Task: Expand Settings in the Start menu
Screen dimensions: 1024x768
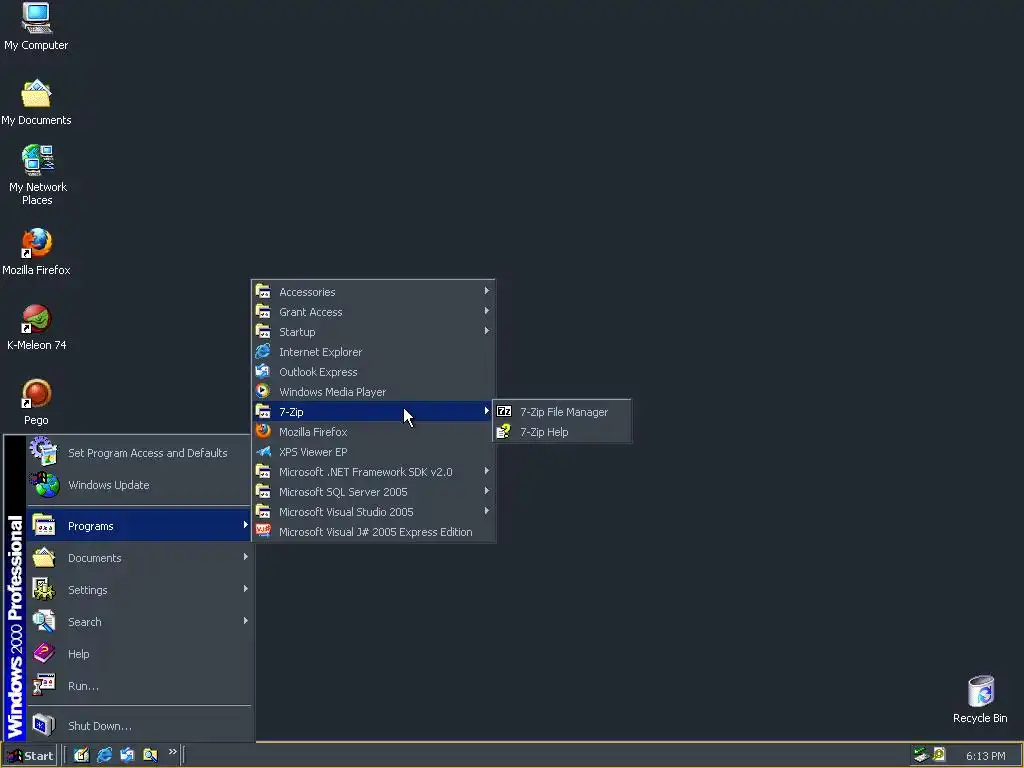Action: click(139, 590)
